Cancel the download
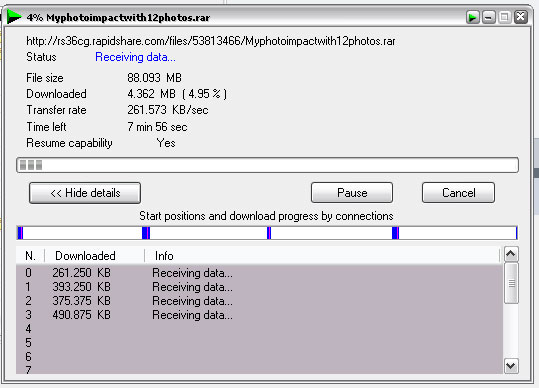This screenshot has width=539, height=388. coord(459,192)
